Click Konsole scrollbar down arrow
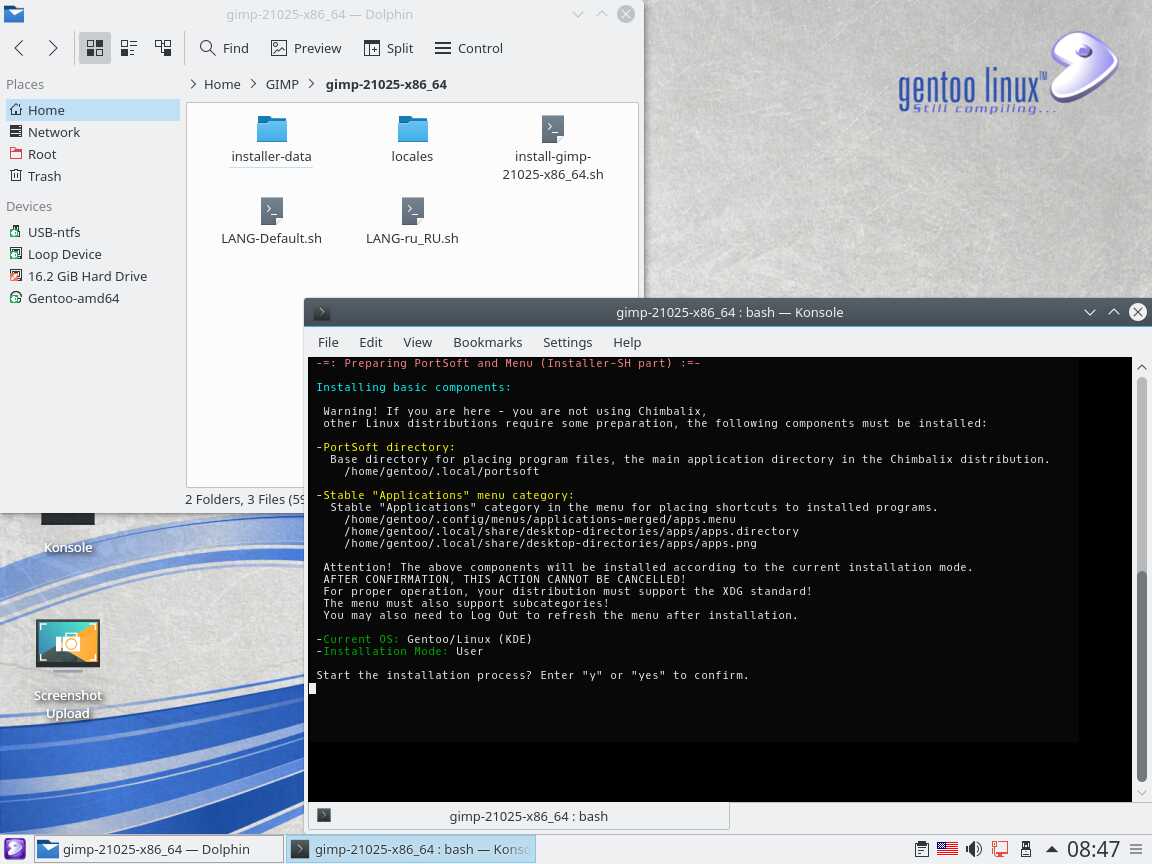1152x864 pixels. pyautogui.click(x=1142, y=793)
